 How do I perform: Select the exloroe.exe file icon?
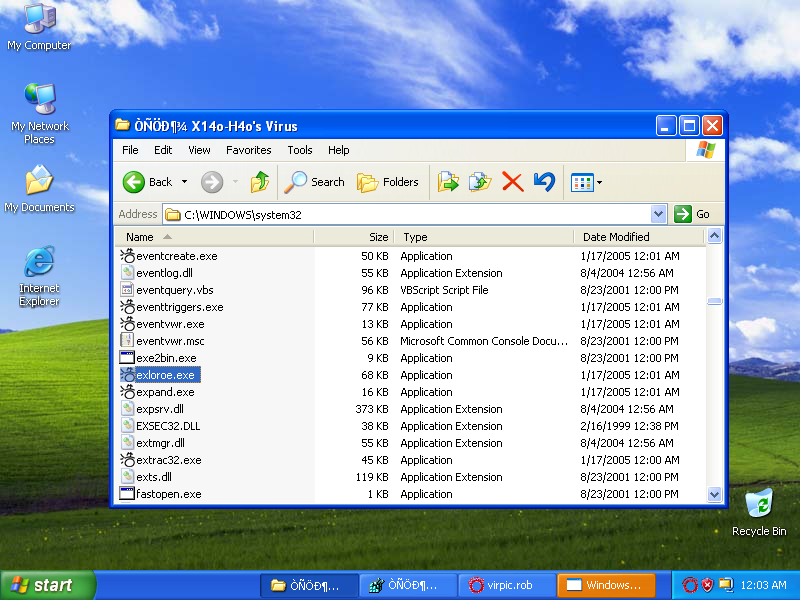pos(127,374)
